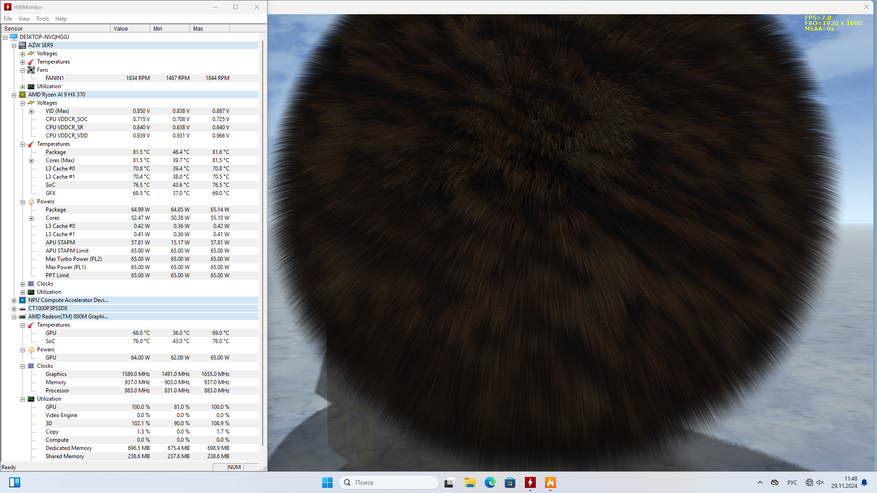Image resolution: width=877 pixels, height=493 pixels.
Task: Click the CPU Powers flame icon
Action: (31, 202)
